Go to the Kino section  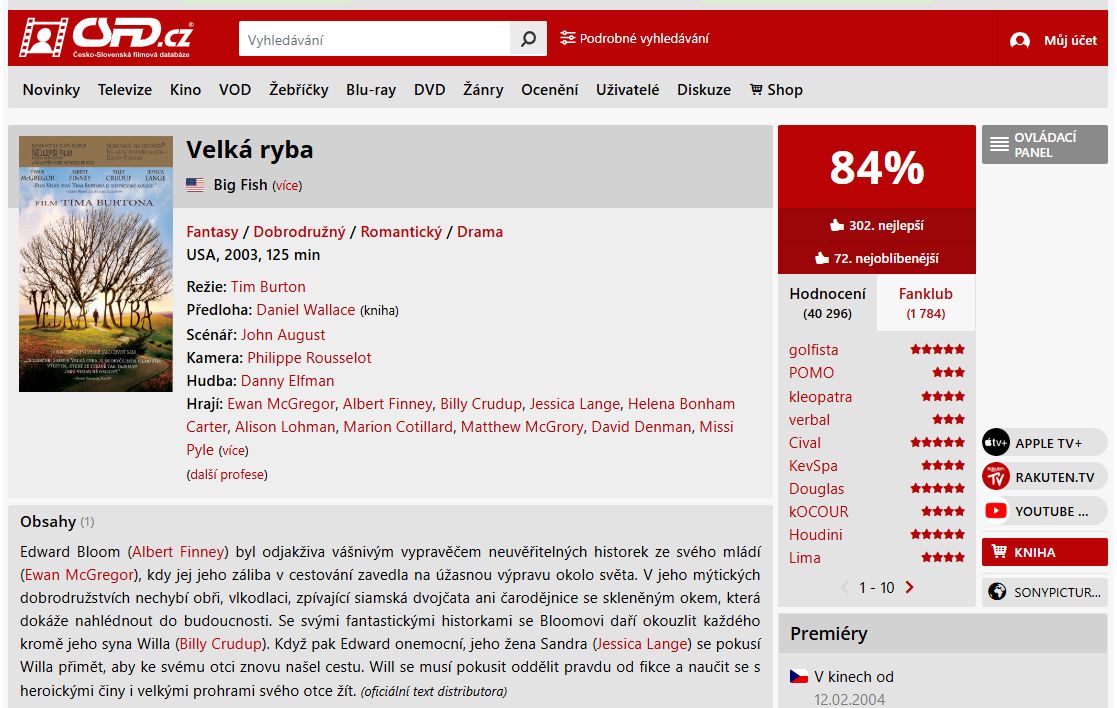click(x=185, y=90)
